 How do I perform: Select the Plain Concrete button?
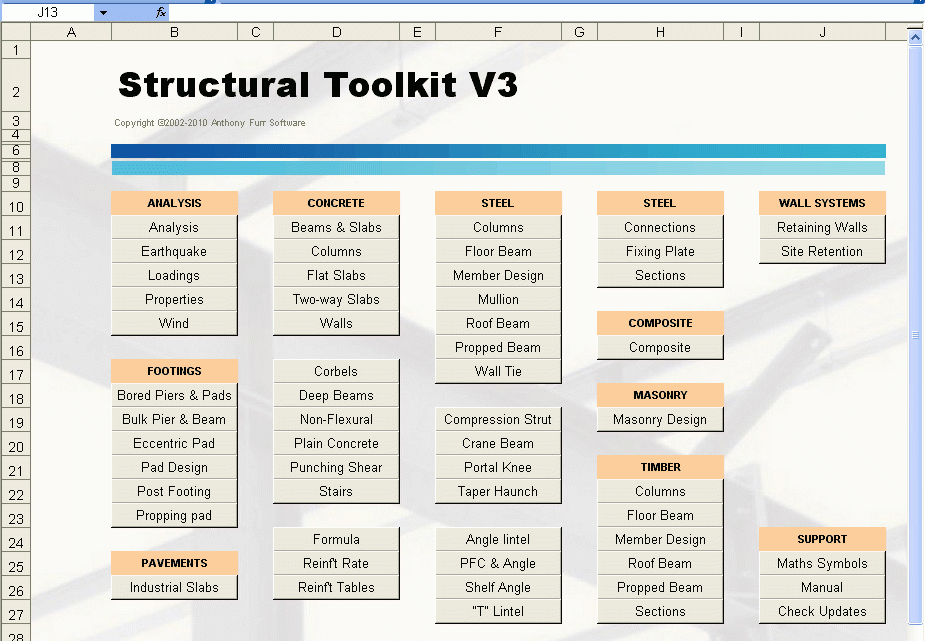click(x=336, y=443)
